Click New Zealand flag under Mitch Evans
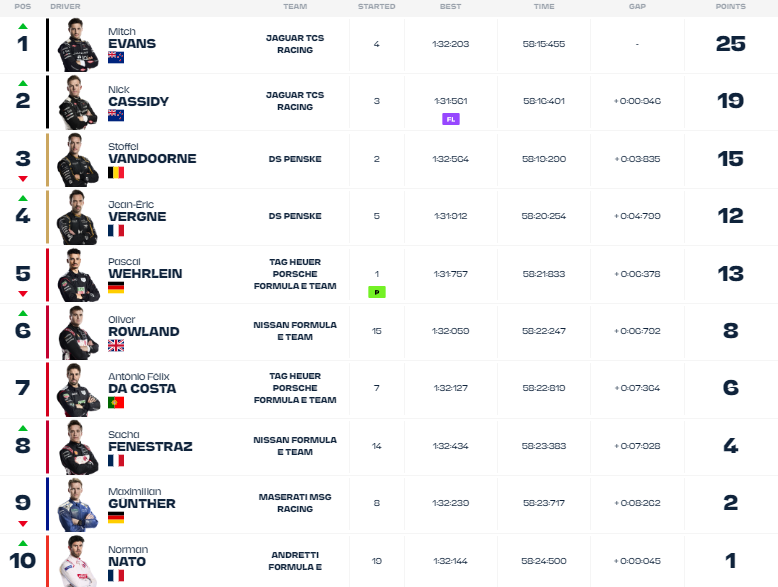 point(116,58)
